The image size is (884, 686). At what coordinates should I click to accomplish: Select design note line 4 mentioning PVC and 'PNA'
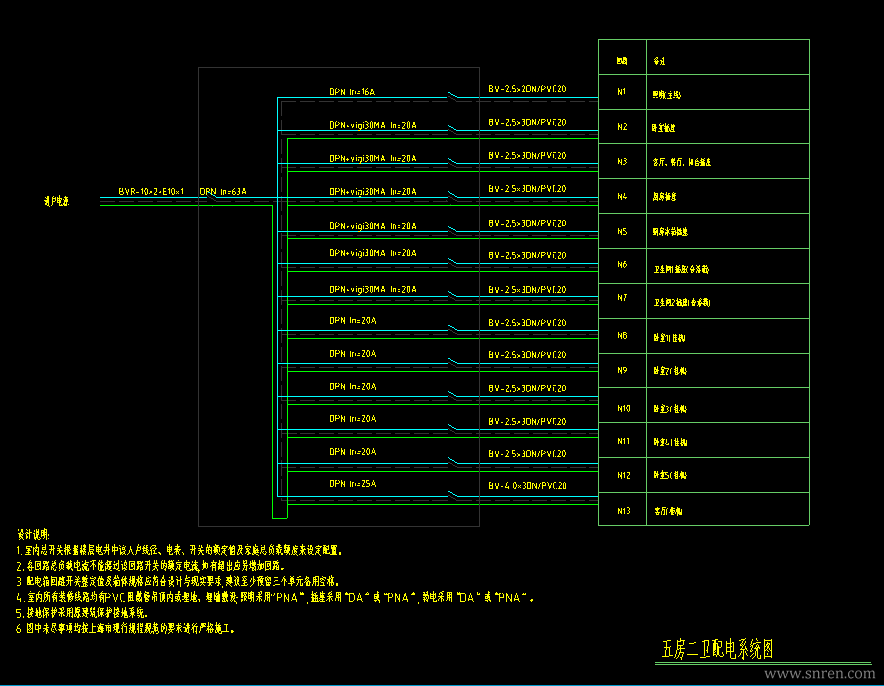[275, 598]
